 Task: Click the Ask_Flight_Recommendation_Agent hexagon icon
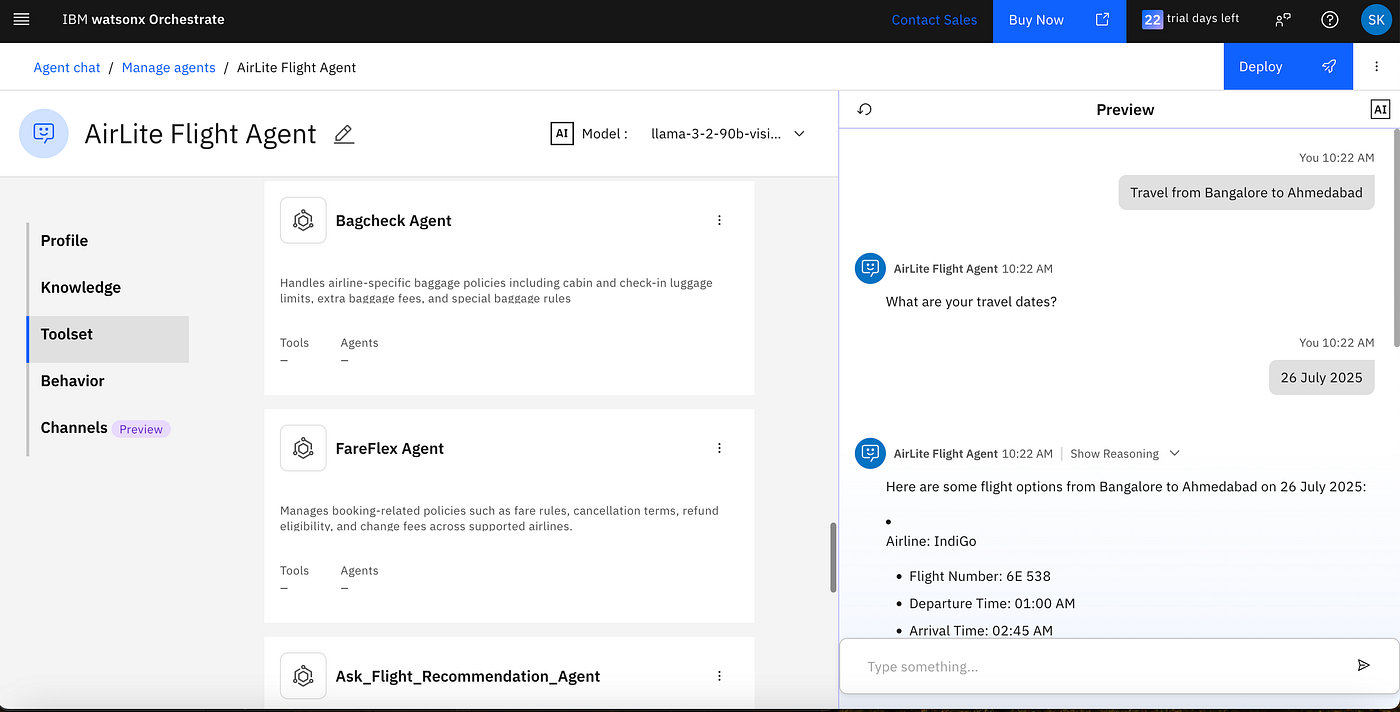(x=303, y=676)
